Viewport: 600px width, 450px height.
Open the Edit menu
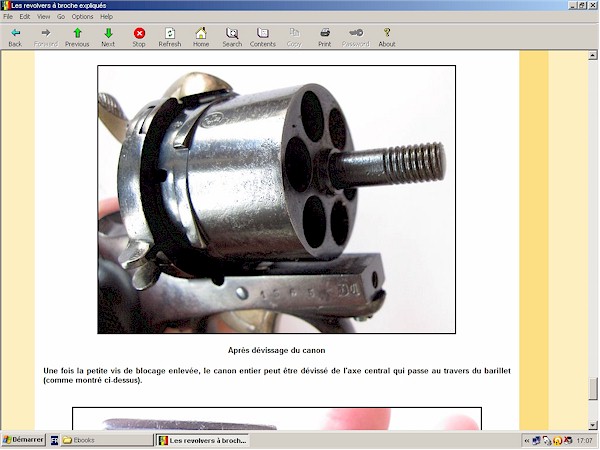pos(25,16)
